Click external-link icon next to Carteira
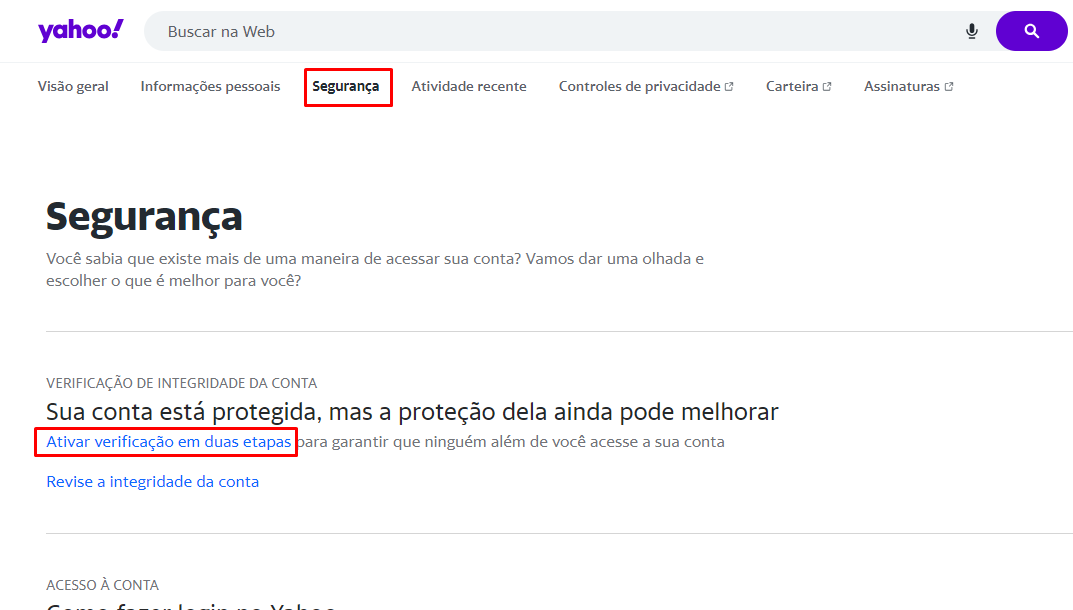The image size is (1073, 610). pyautogui.click(x=827, y=87)
